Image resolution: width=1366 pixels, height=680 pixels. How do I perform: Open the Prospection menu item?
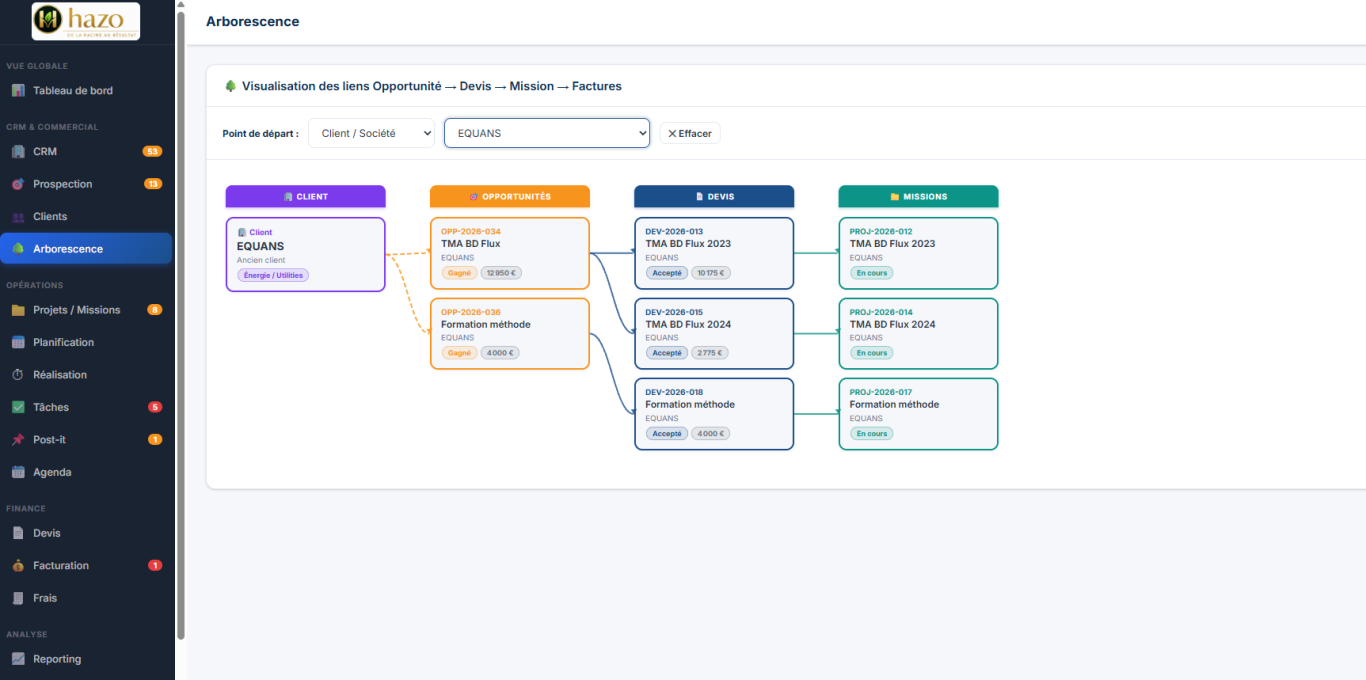tap(87, 184)
